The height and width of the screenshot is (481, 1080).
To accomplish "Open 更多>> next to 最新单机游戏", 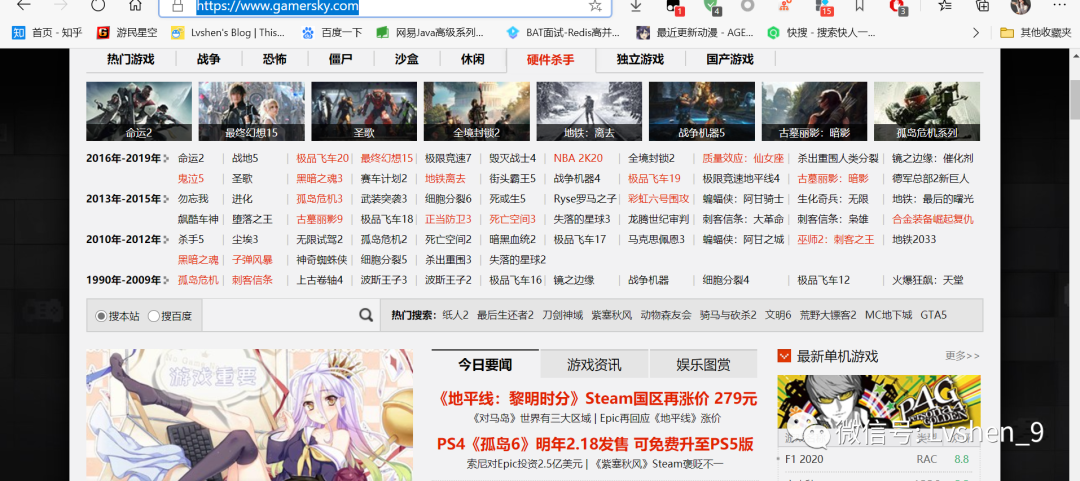I will tap(962, 356).
